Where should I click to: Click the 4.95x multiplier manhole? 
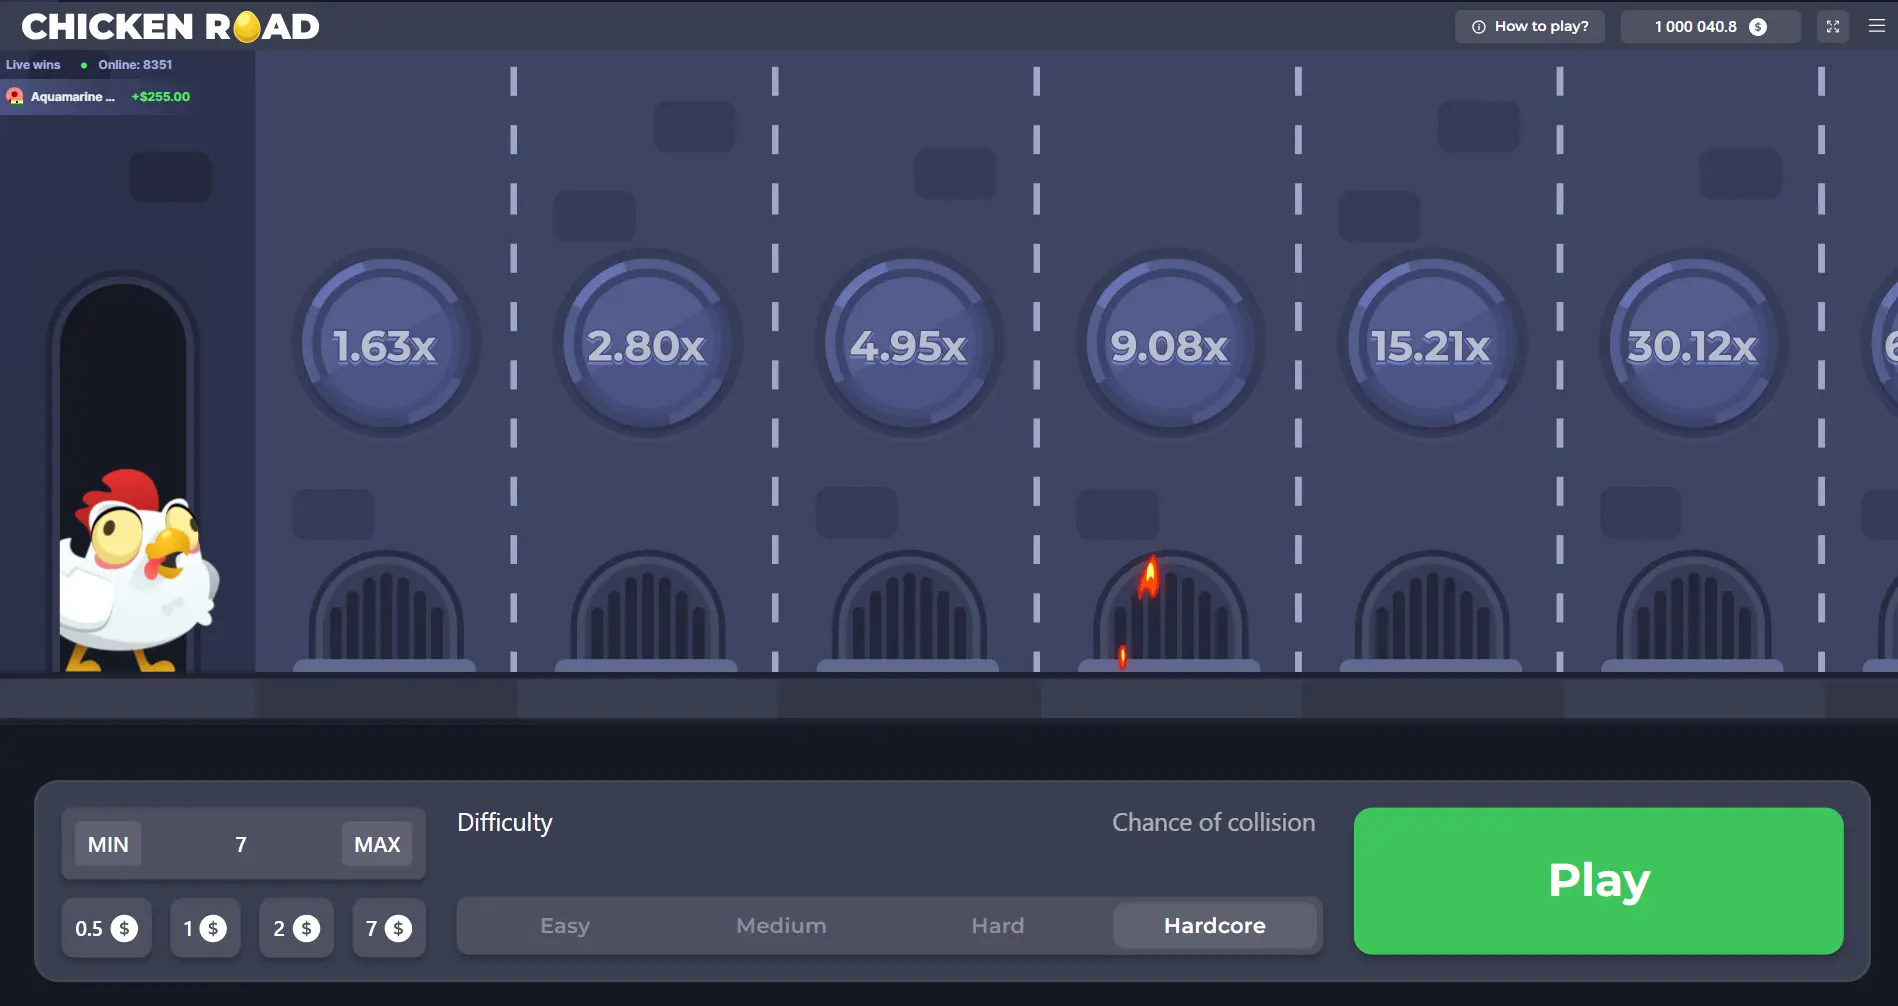[x=909, y=344]
